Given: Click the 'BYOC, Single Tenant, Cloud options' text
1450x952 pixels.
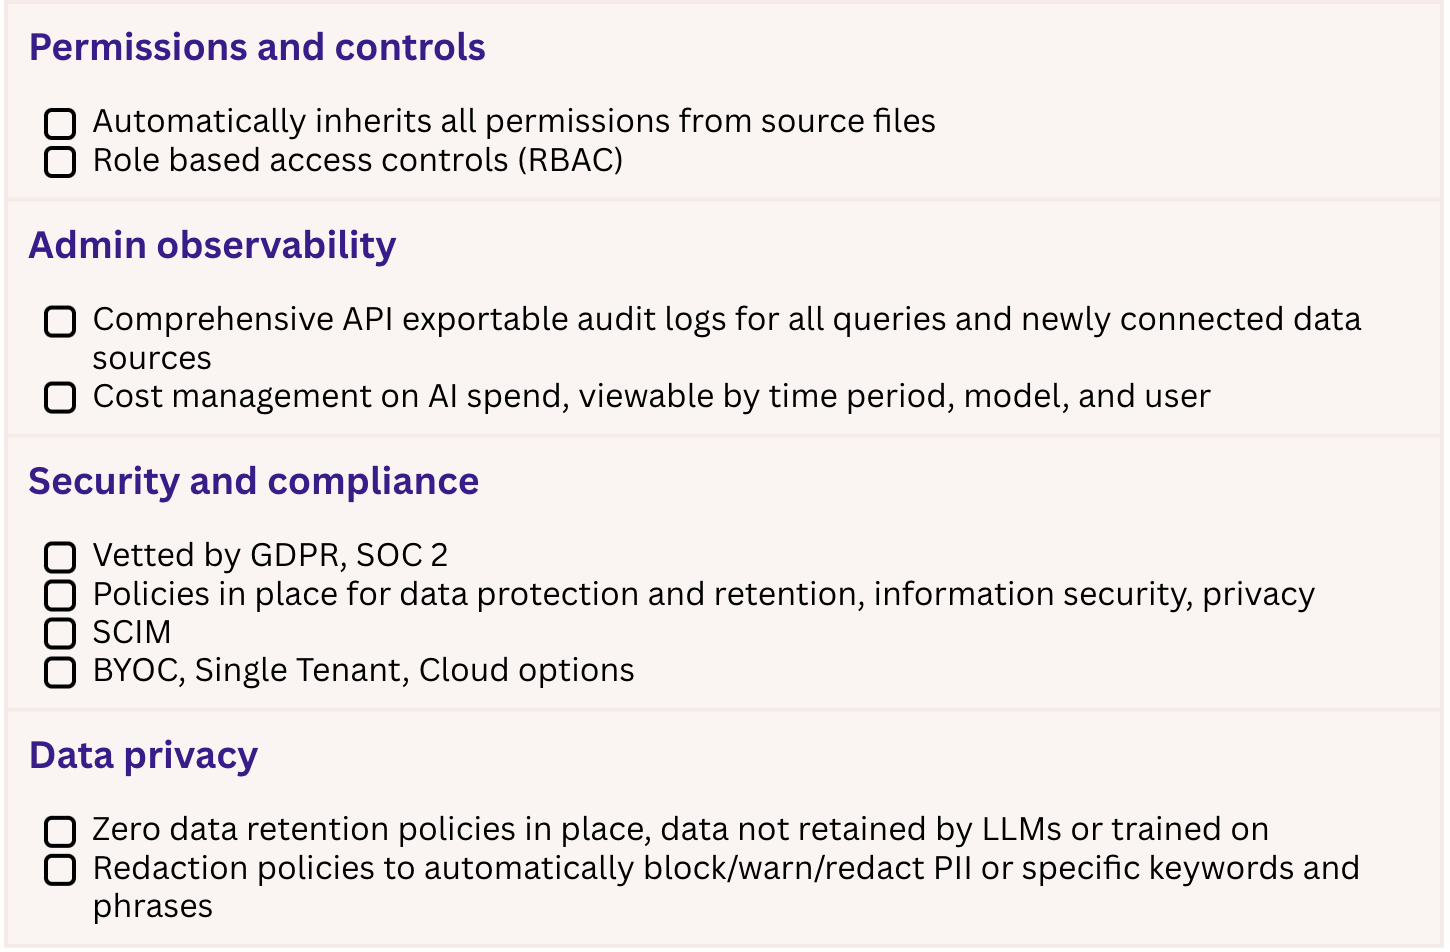Looking at the screenshot, I should click(364, 670).
